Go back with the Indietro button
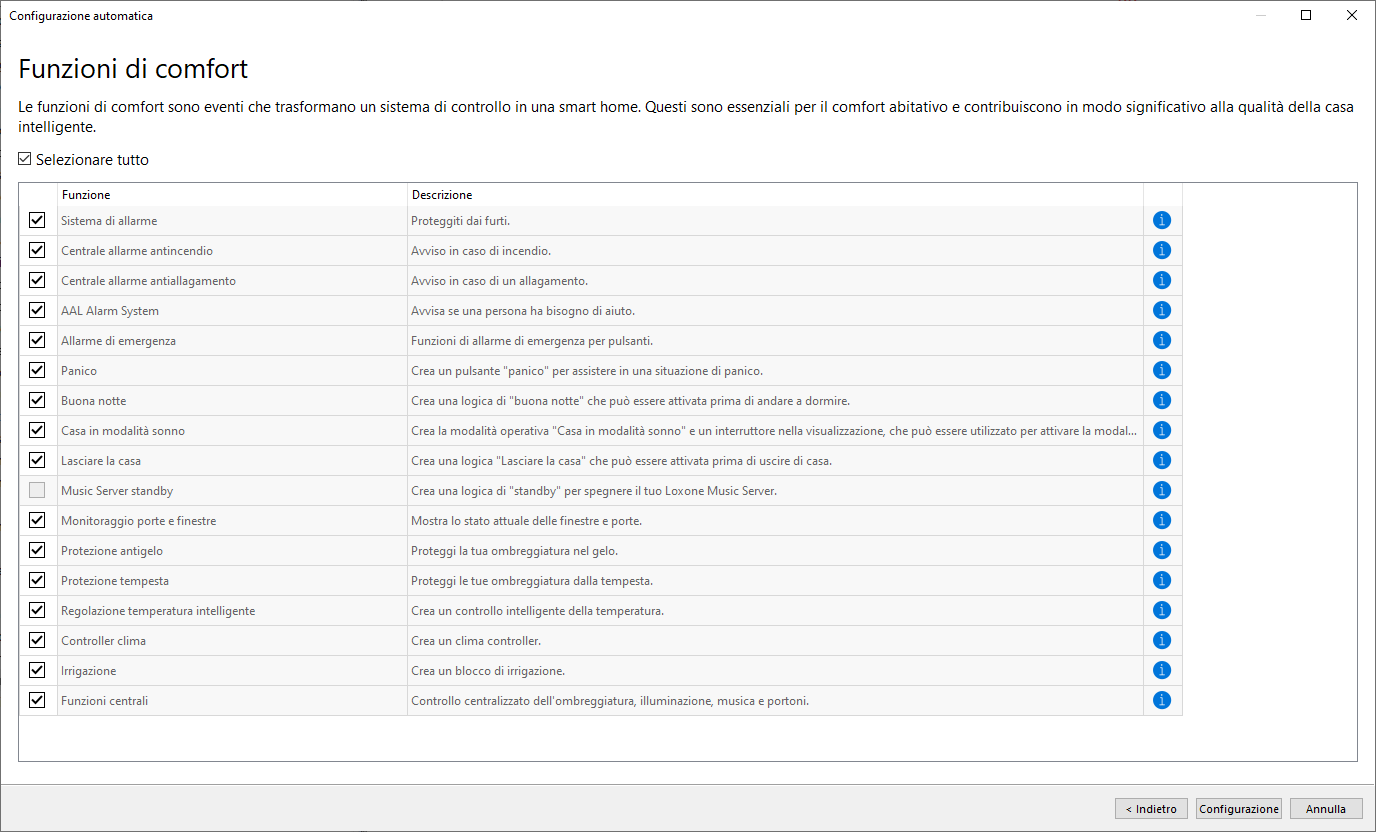The height and width of the screenshot is (832, 1376). click(1152, 809)
